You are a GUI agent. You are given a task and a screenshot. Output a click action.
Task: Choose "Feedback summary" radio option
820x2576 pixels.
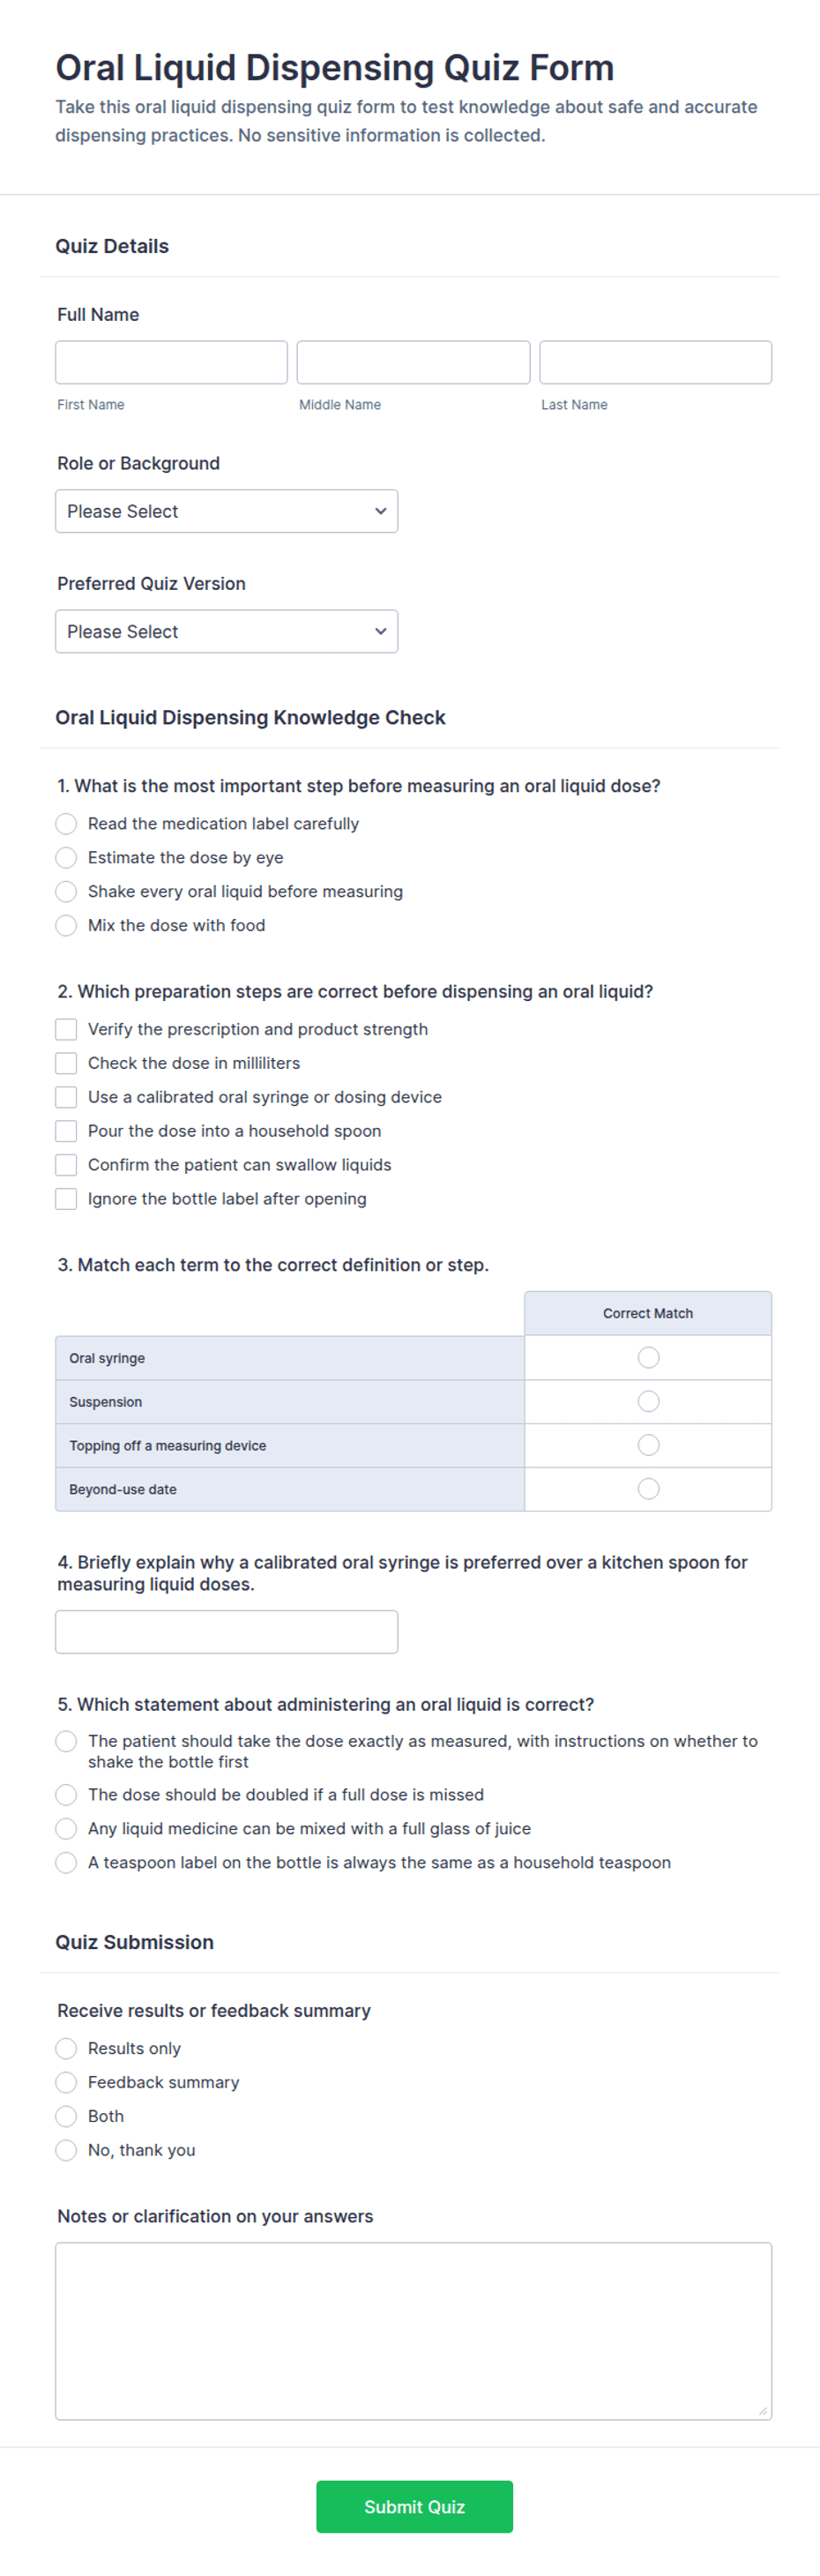(x=66, y=2082)
